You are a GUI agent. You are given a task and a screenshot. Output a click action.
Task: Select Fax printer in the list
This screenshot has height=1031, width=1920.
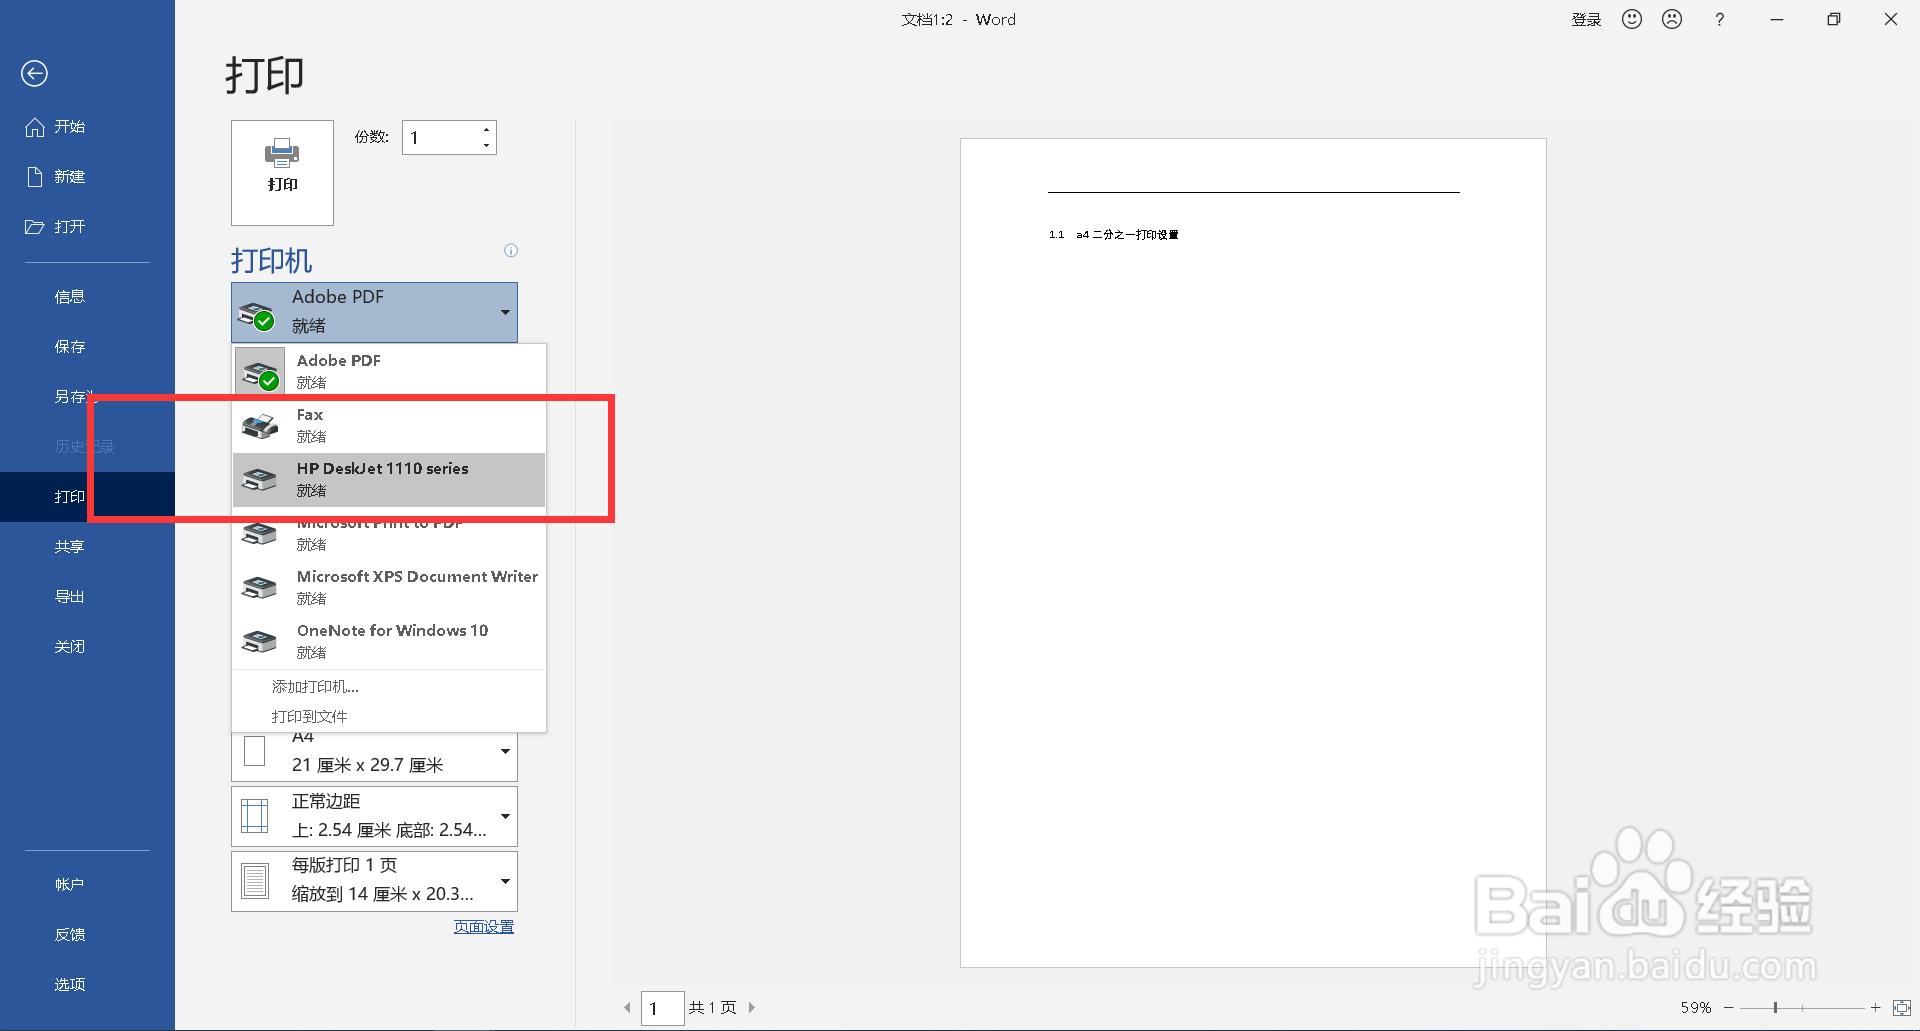tap(389, 425)
